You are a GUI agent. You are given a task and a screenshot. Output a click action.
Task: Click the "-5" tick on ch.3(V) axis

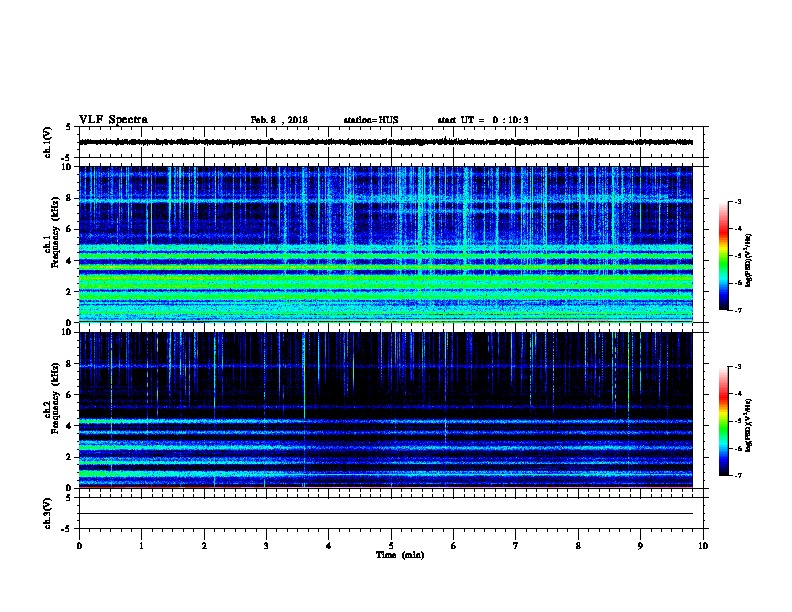(x=66, y=529)
